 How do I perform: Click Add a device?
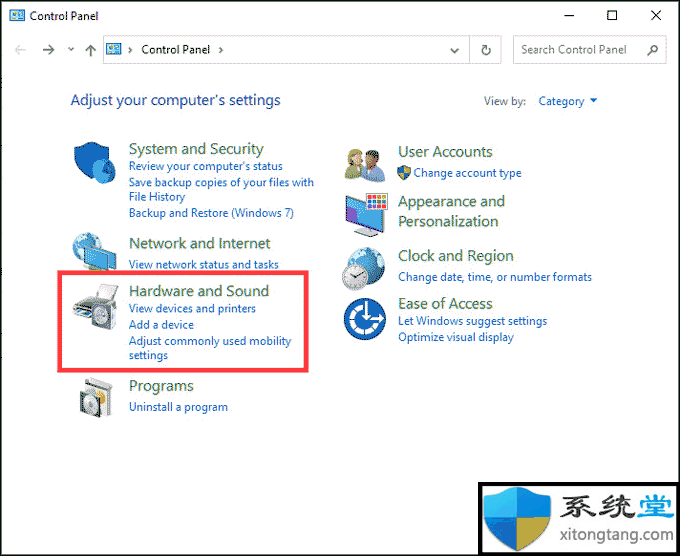tap(161, 325)
